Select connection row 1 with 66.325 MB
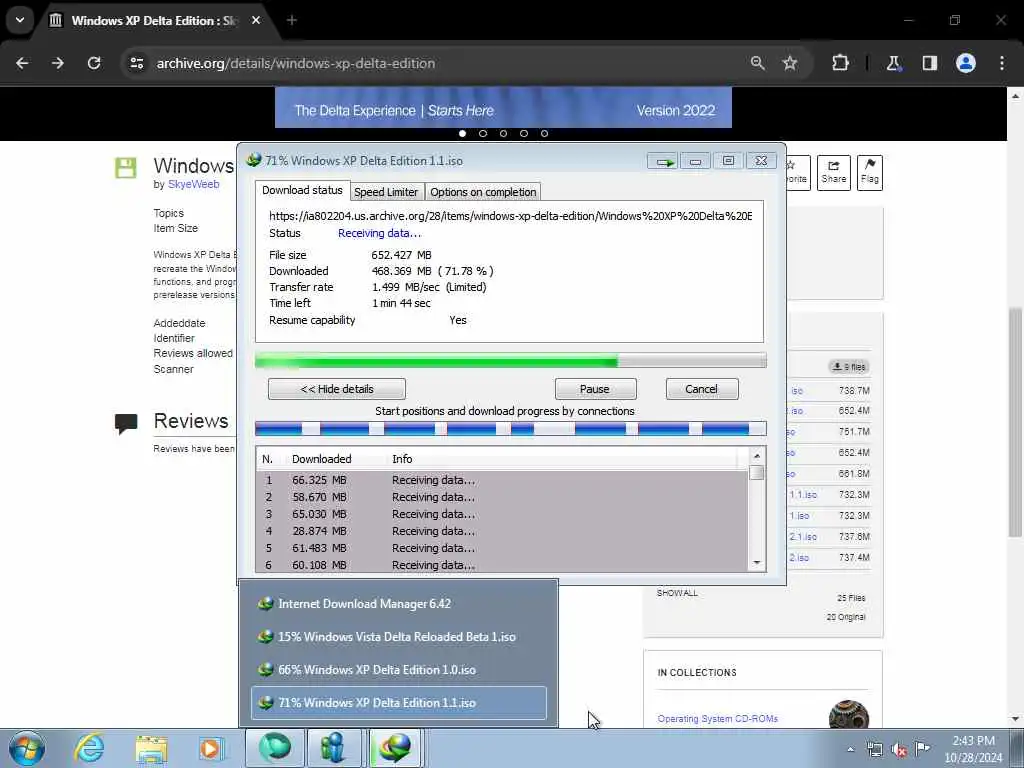 503,480
